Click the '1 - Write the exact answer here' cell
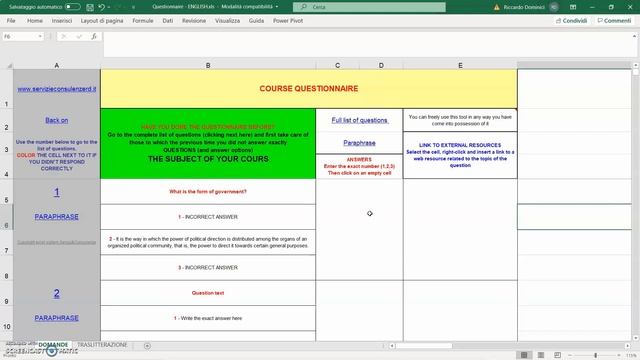640x360 pixels. (208, 318)
